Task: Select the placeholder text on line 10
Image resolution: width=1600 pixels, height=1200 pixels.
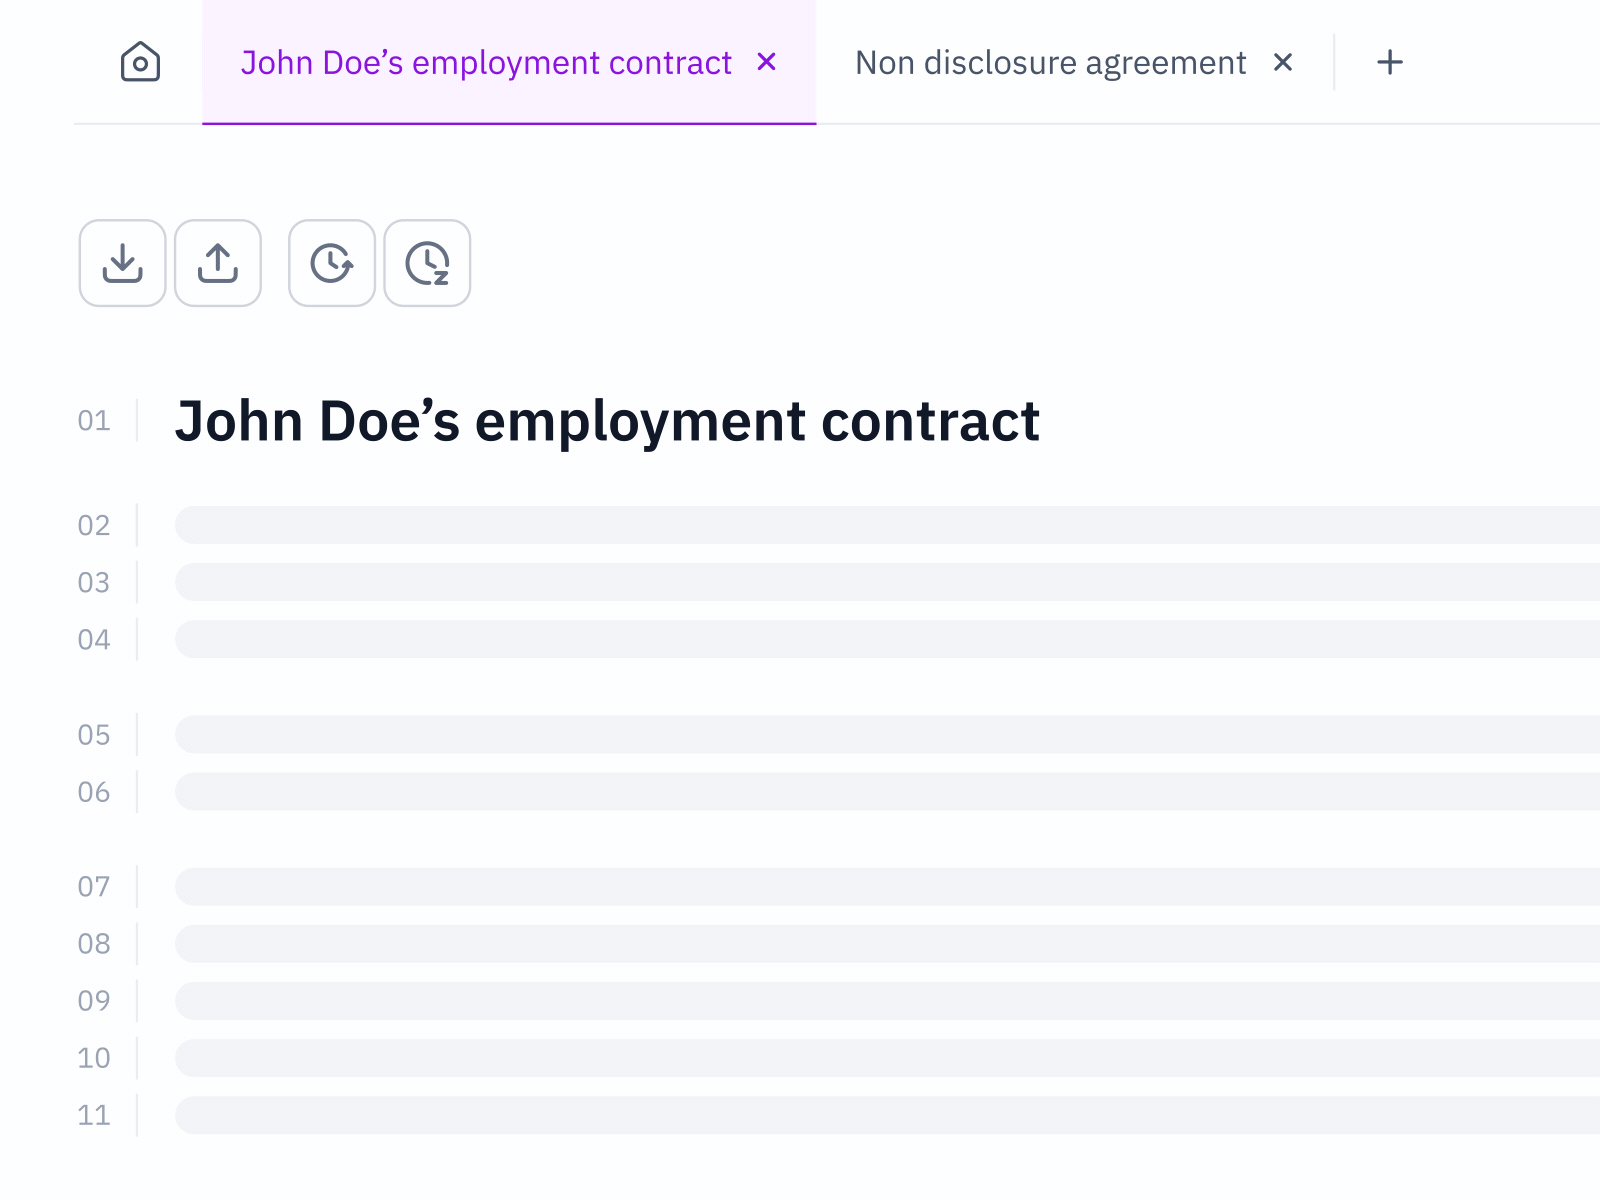Action: pyautogui.click(x=880, y=1058)
